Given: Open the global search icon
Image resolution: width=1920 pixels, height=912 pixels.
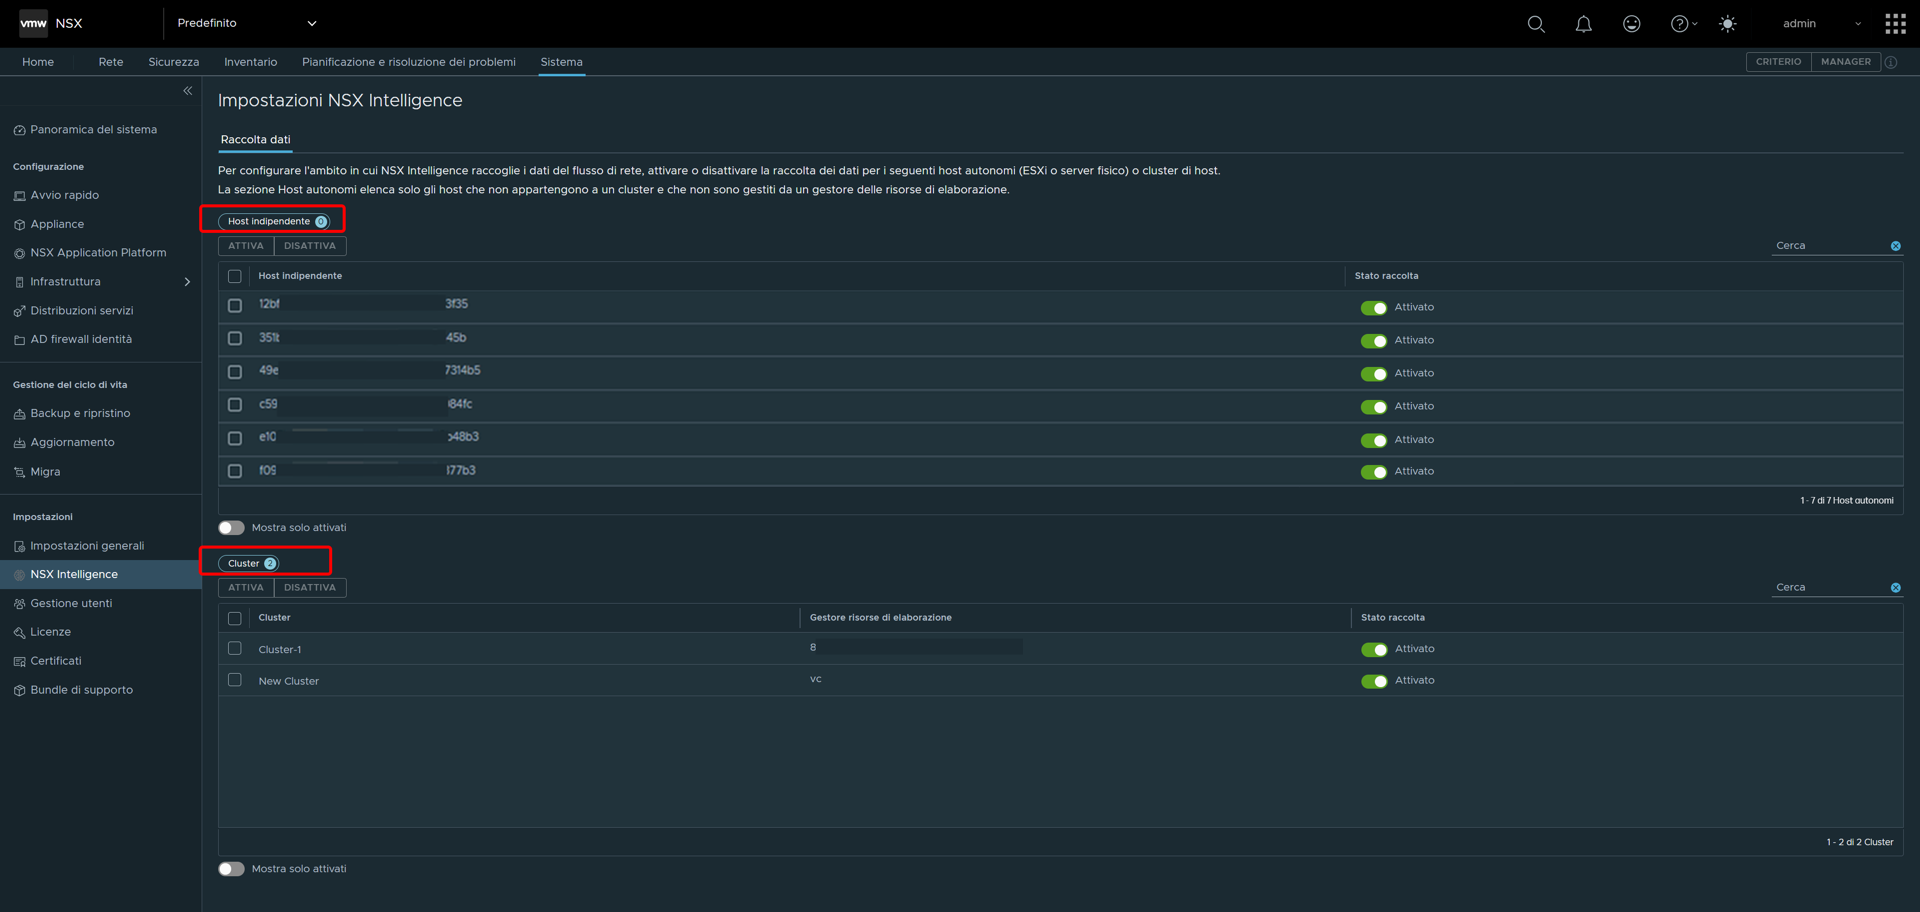Looking at the screenshot, I should pyautogui.click(x=1536, y=24).
